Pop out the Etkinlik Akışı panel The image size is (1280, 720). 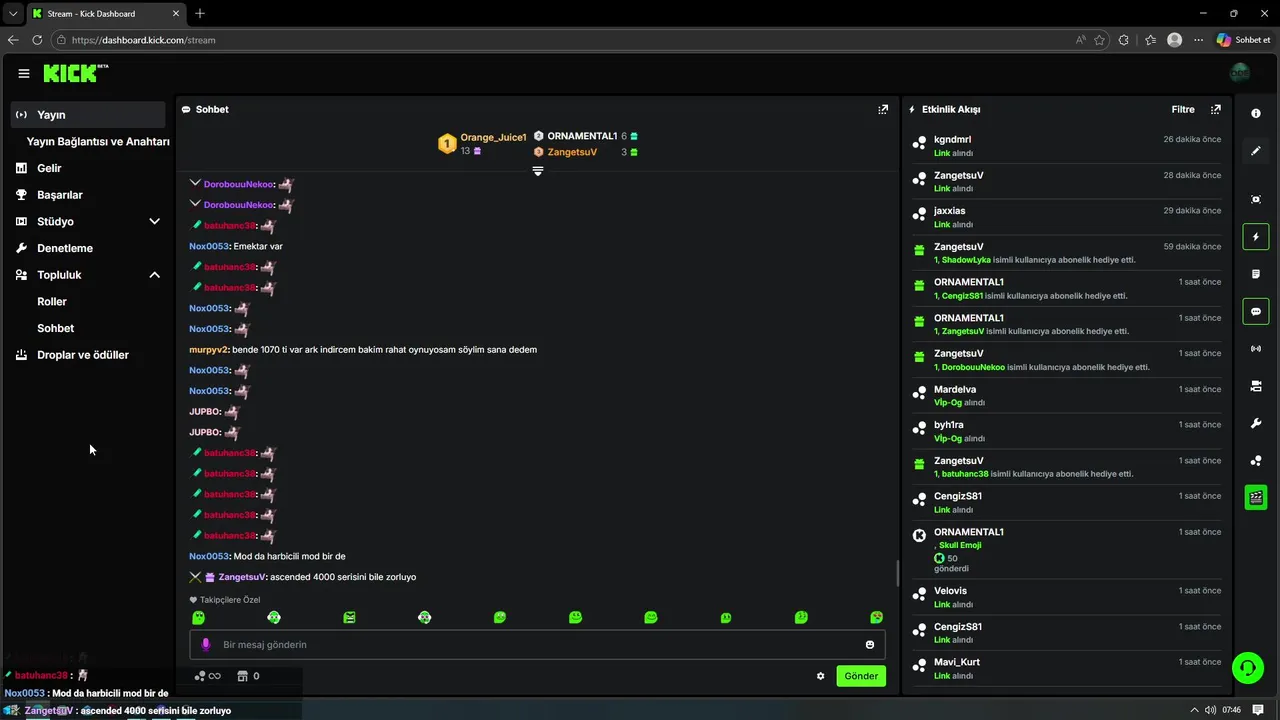coord(1216,109)
